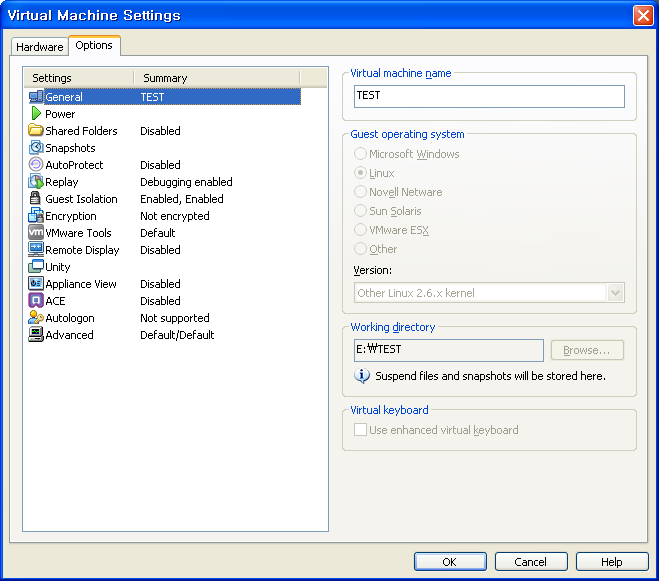The height and width of the screenshot is (581, 659).
Task: Click the Guest Isolation padlock icon
Action: click(35, 198)
